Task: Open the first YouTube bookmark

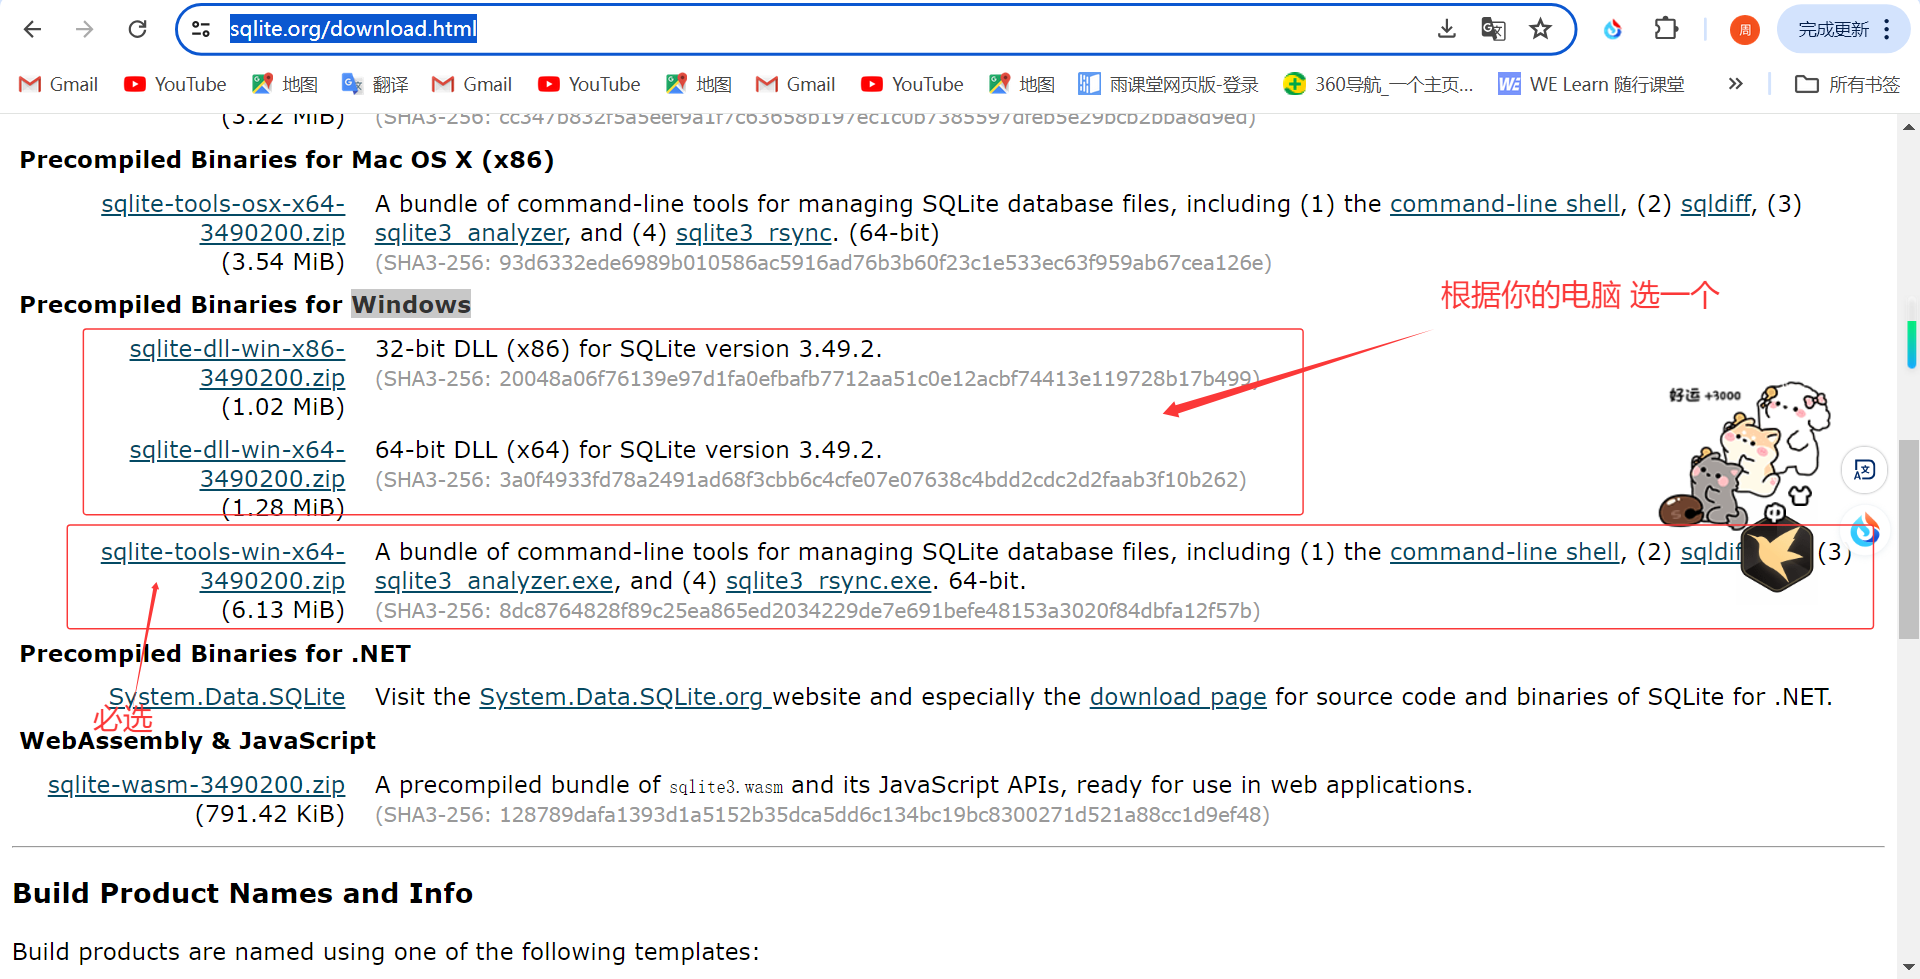Action: click(x=174, y=84)
